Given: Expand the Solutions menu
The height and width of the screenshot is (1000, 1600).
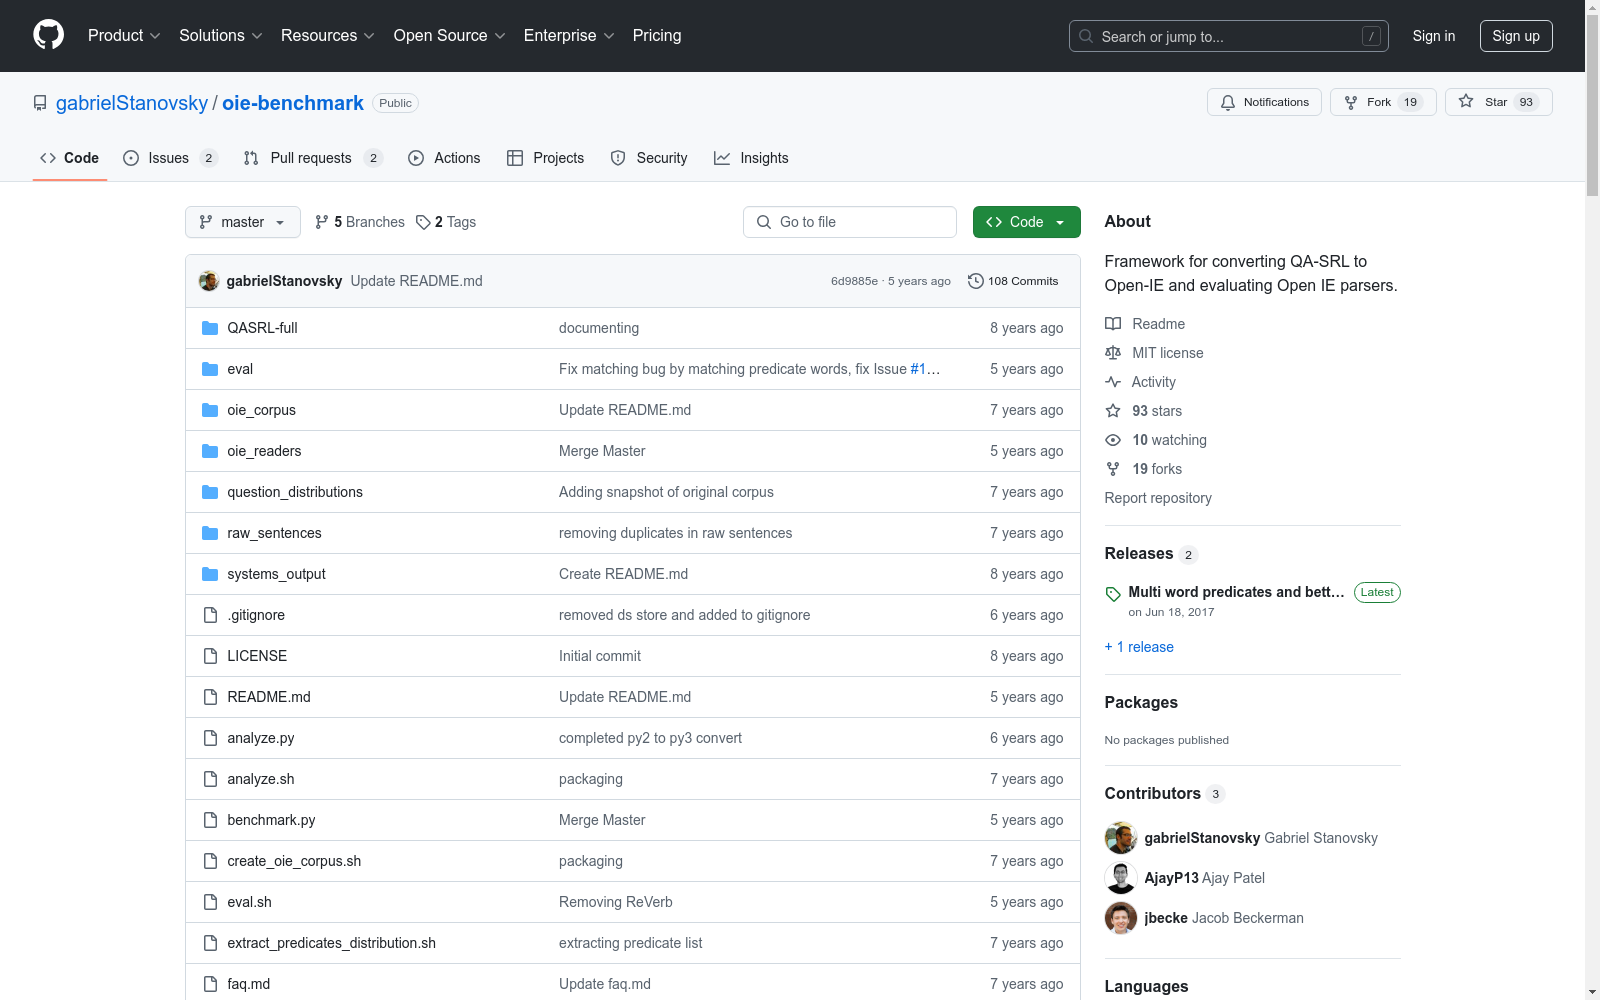Looking at the screenshot, I should [221, 35].
